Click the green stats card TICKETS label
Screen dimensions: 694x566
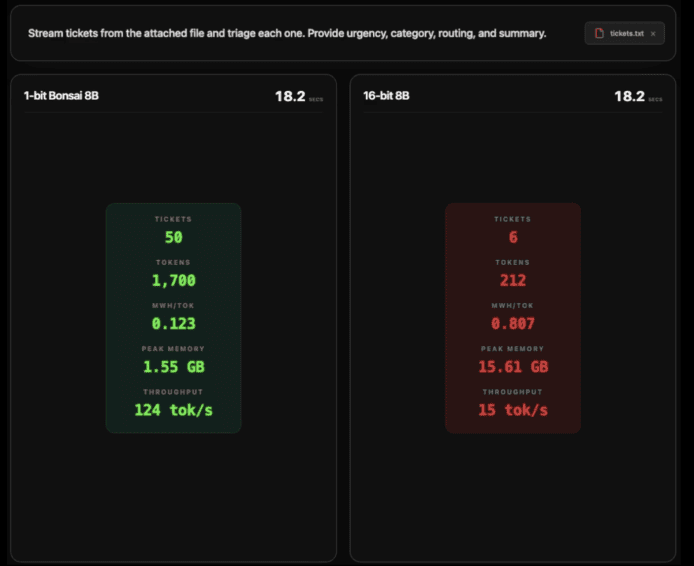click(x=173, y=219)
